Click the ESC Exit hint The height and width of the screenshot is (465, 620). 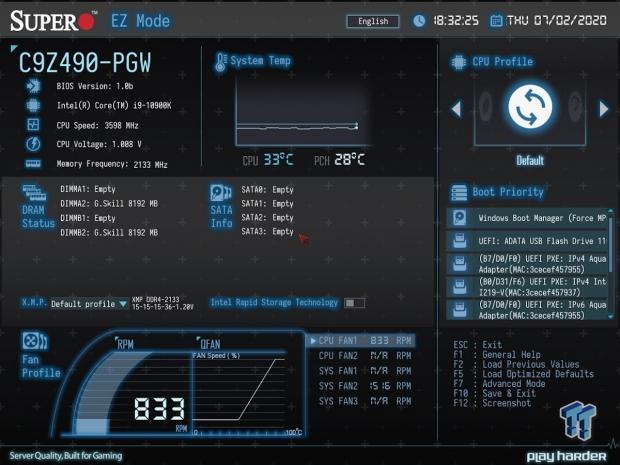[x=478, y=344]
